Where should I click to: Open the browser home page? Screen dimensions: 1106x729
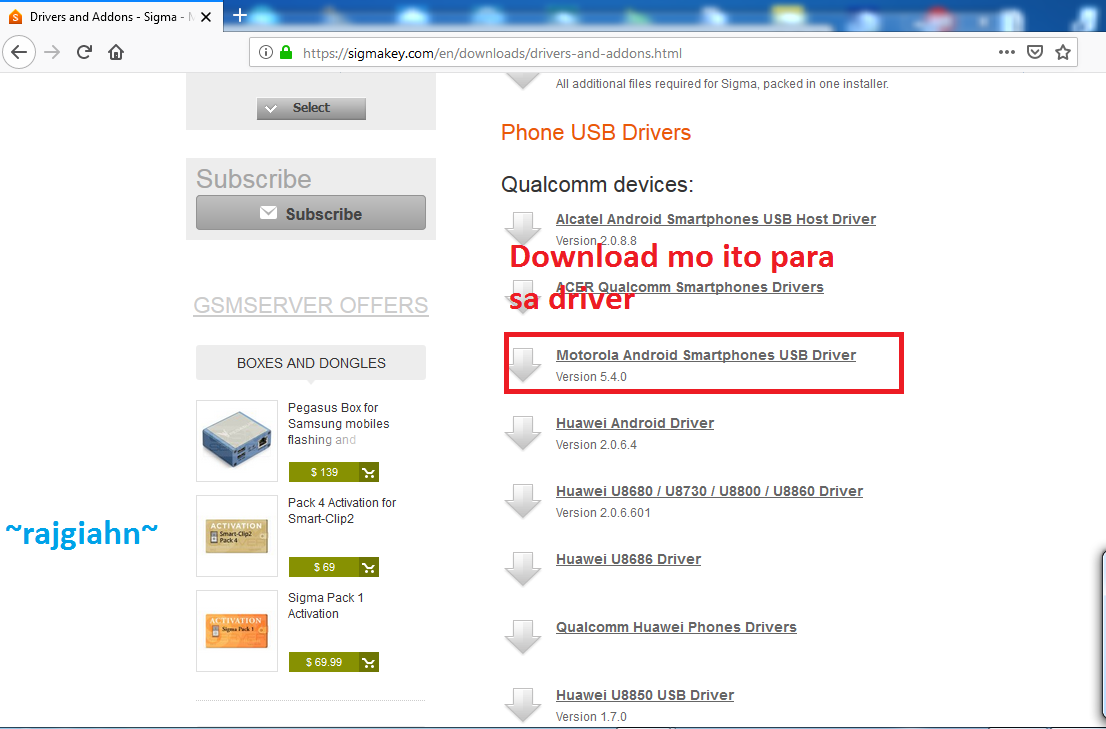coord(116,52)
